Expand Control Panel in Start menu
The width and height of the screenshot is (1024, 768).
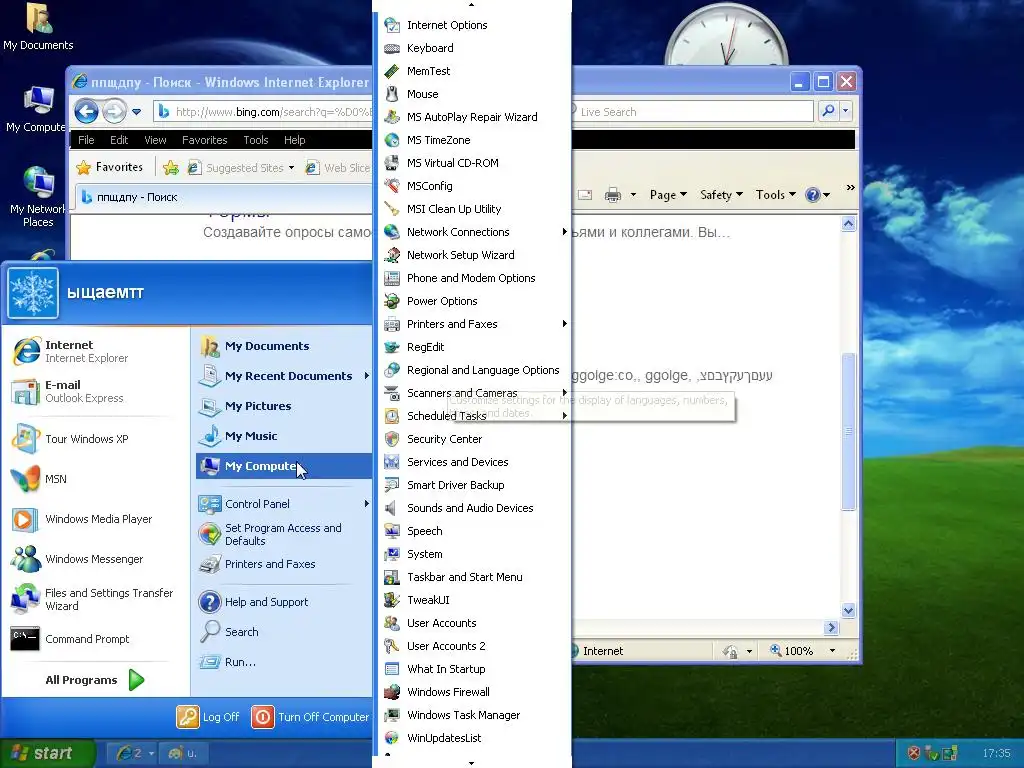coord(283,504)
